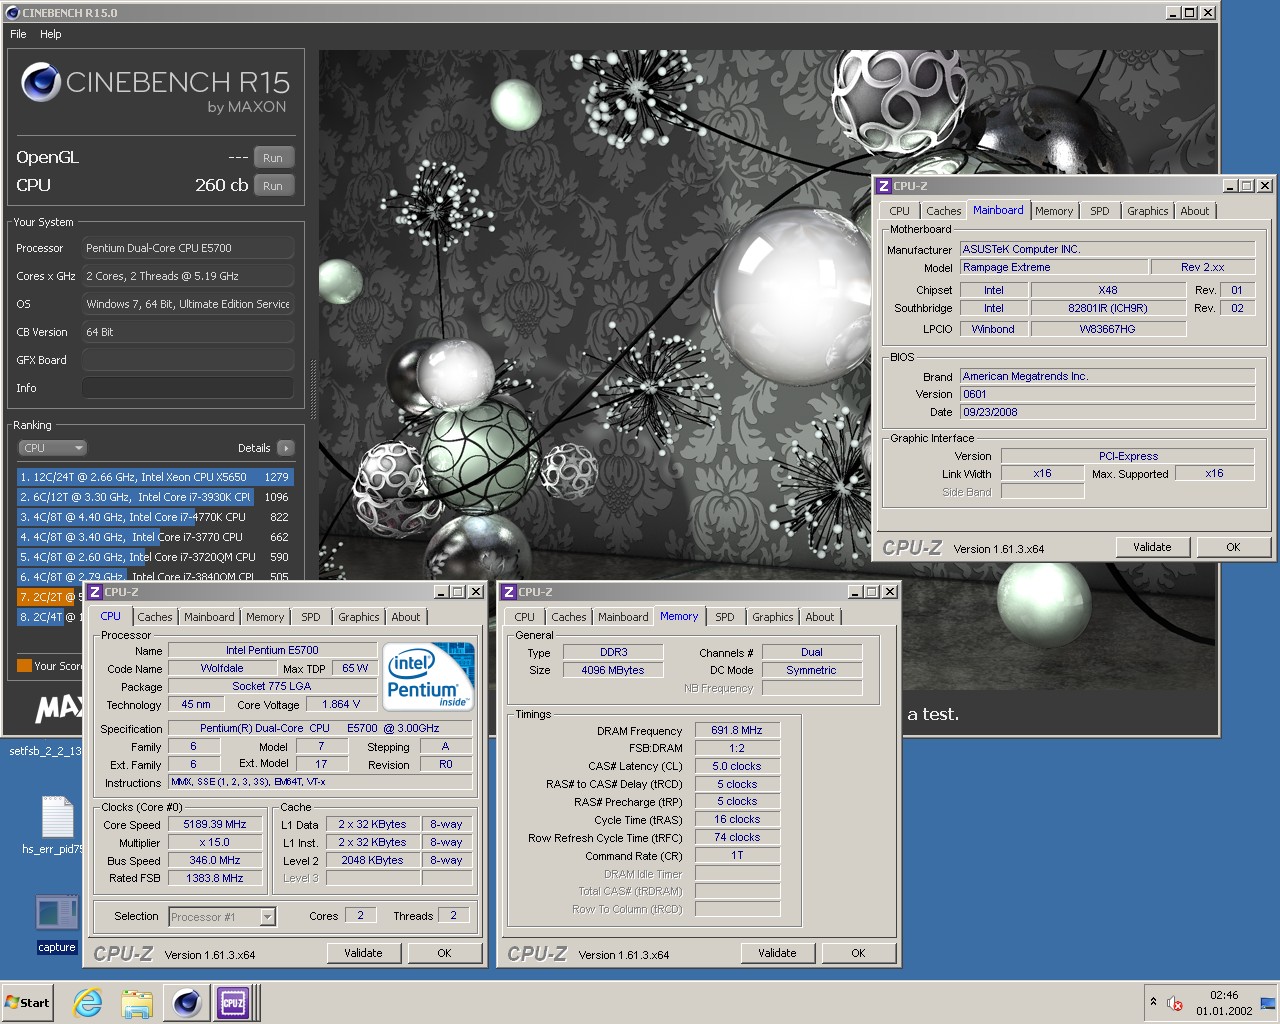This screenshot has height=1024, width=1280.
Task: Select the capture desktop icon
Action: tap(57, 925)
